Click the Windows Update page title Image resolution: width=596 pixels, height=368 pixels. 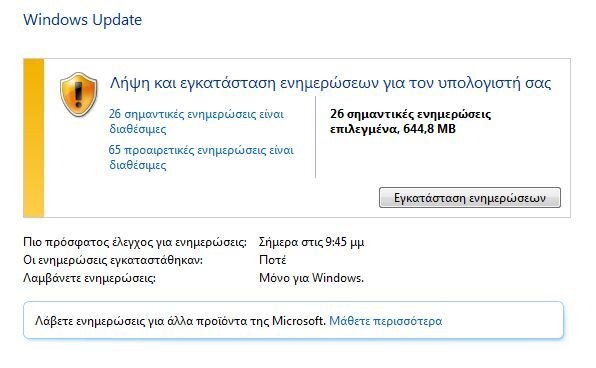(82, 19)
